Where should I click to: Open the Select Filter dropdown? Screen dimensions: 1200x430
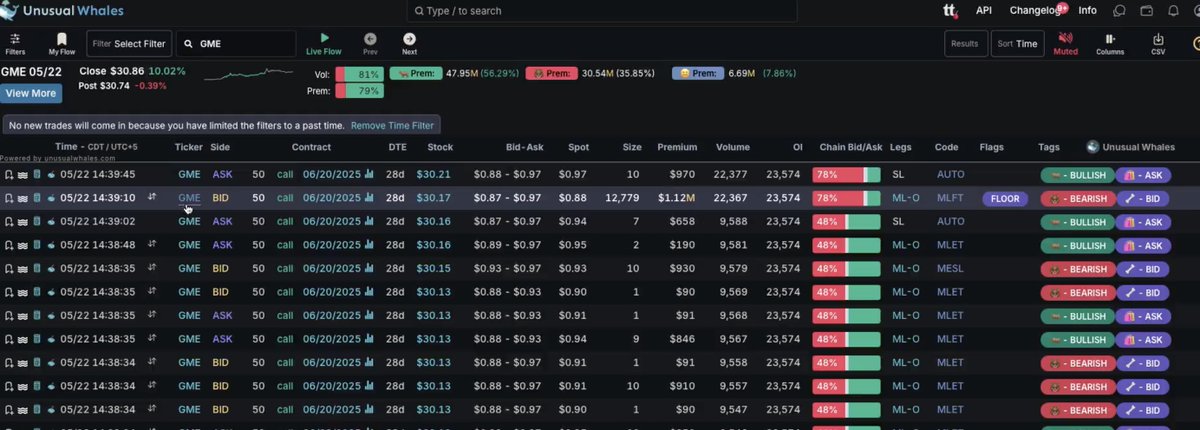(x=128, y=44)
